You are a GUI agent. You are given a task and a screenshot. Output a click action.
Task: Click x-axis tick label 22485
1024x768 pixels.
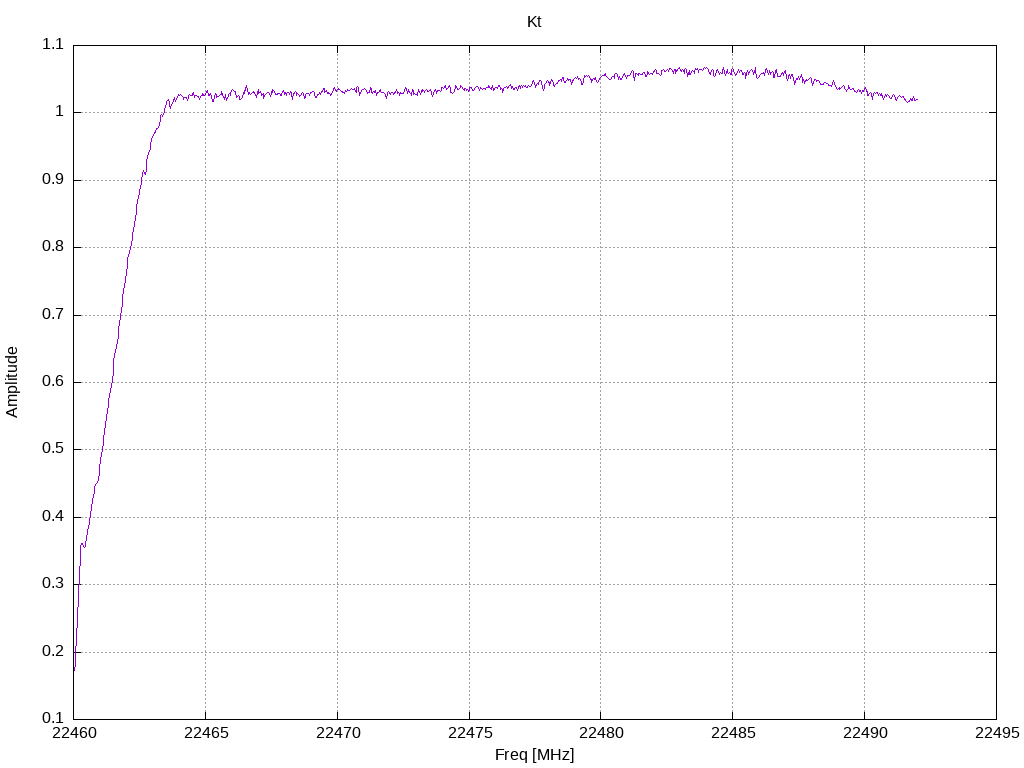pyautogui.click(x=733, y=733)
